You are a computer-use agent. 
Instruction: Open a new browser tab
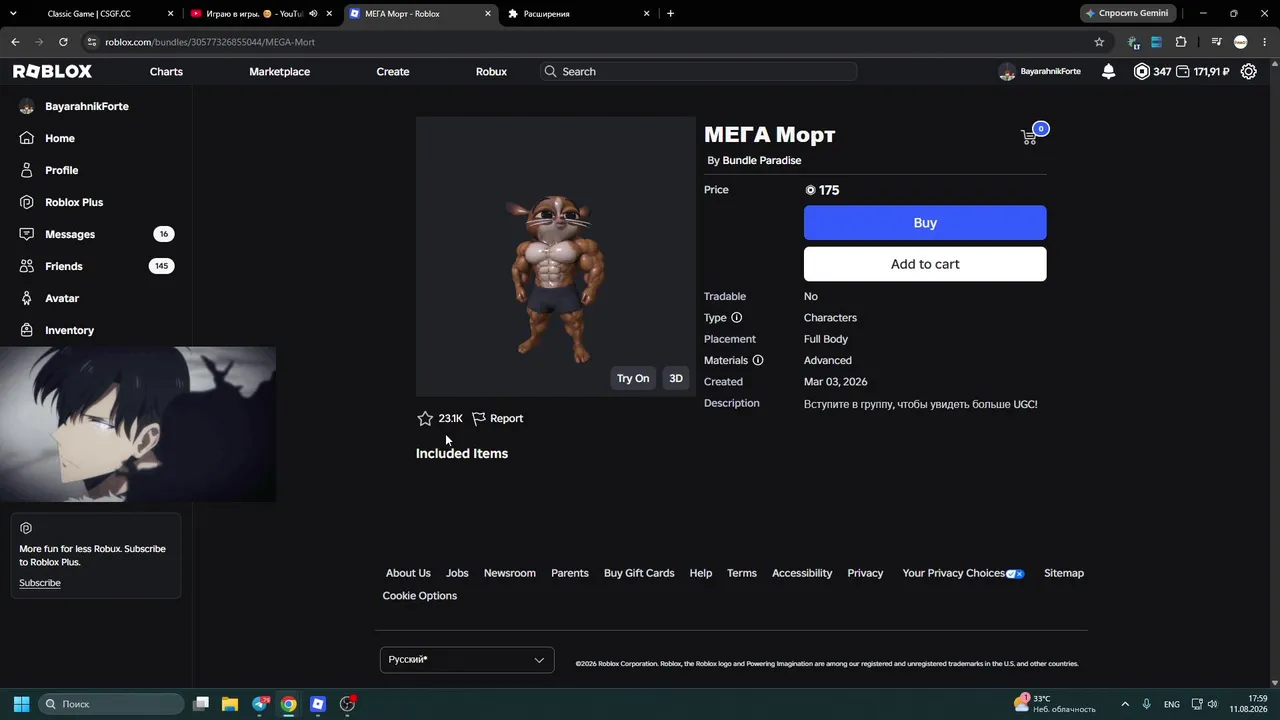(670, 14)
